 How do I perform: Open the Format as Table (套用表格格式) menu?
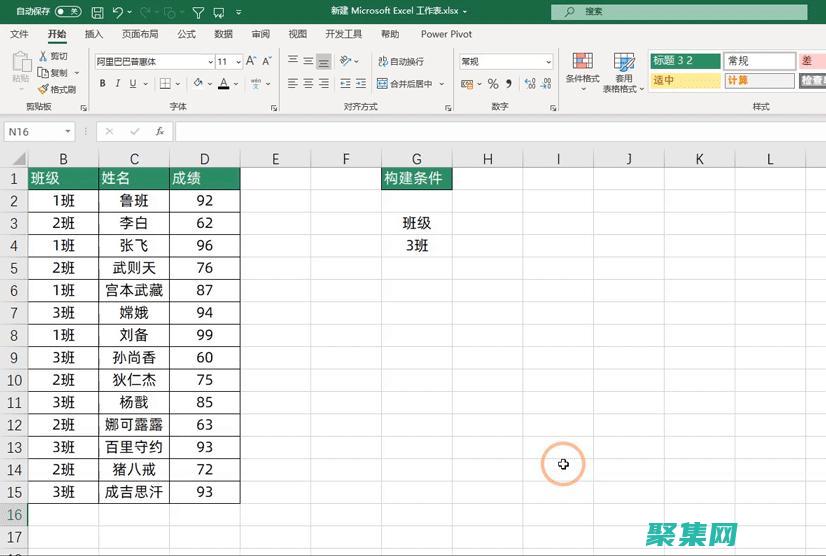(624, 73)
